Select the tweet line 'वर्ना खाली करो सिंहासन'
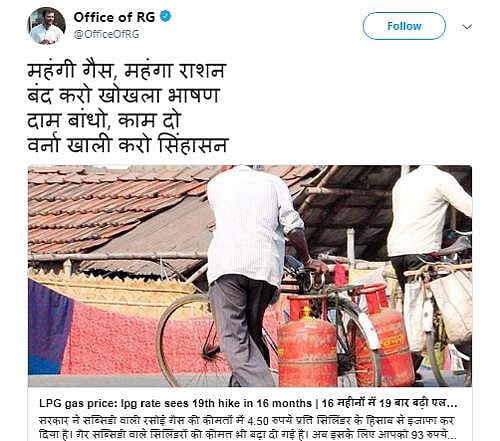Viewport: 500px width, 441px height. coord(128,145)
